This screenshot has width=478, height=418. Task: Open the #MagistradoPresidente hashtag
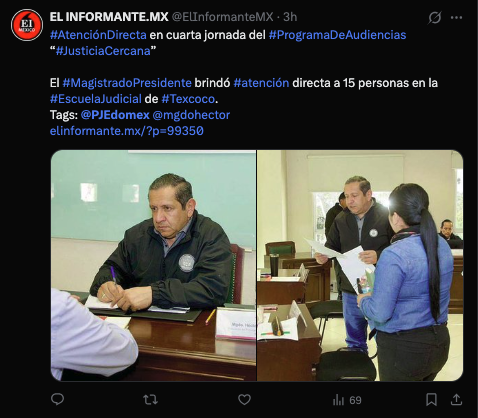pyautogui.click(x=127, y=83)
